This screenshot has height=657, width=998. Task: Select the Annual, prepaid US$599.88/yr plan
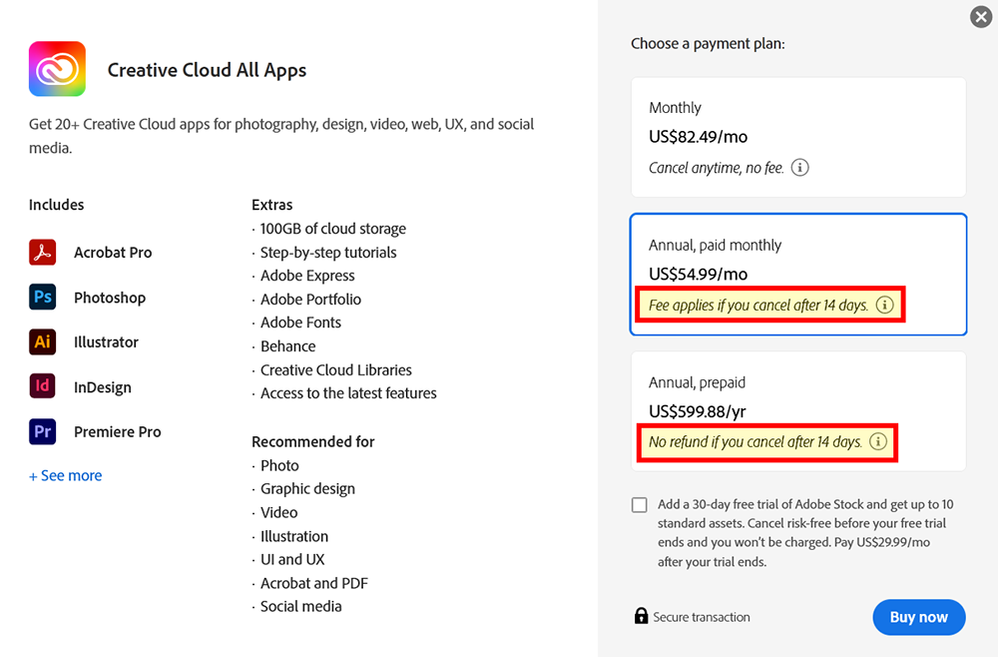click(799, 411)
